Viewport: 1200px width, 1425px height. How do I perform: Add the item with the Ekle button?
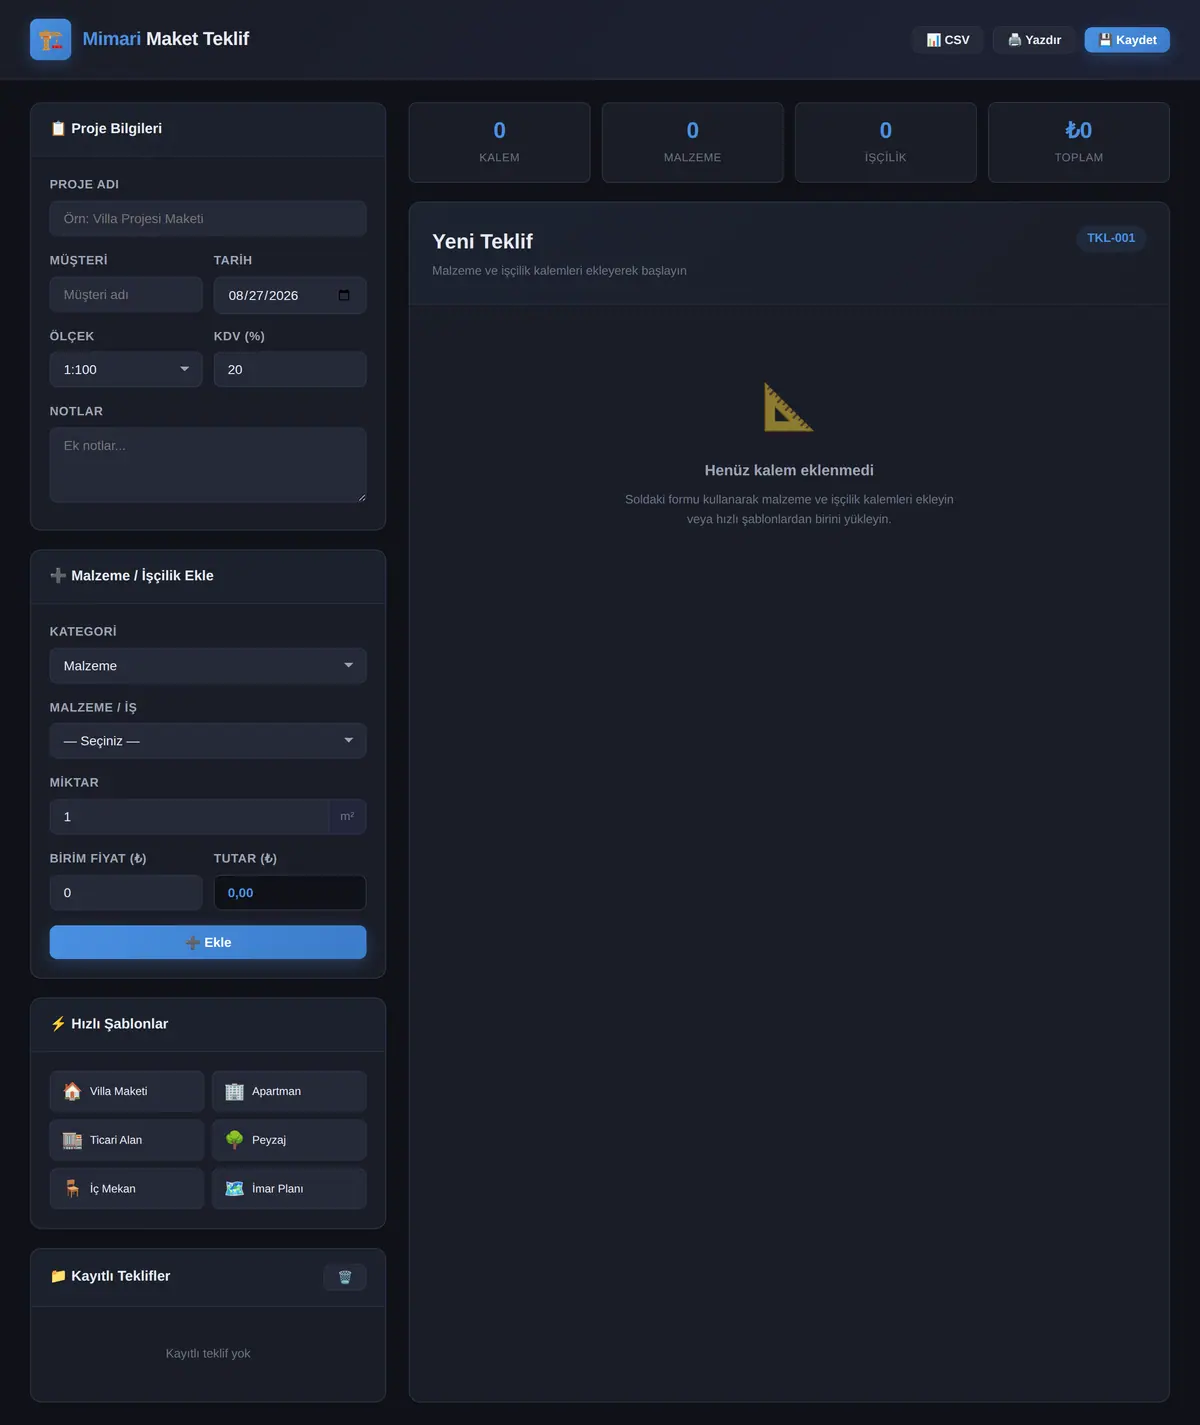[x=208, y=943]
